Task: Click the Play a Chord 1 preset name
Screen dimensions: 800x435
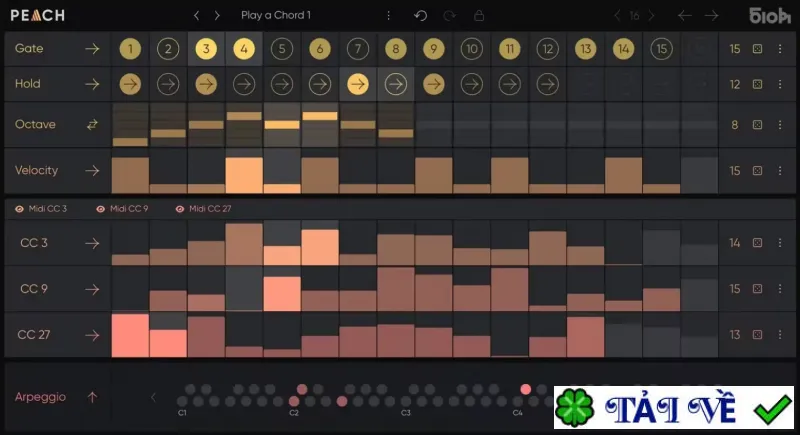Action: 276,15
